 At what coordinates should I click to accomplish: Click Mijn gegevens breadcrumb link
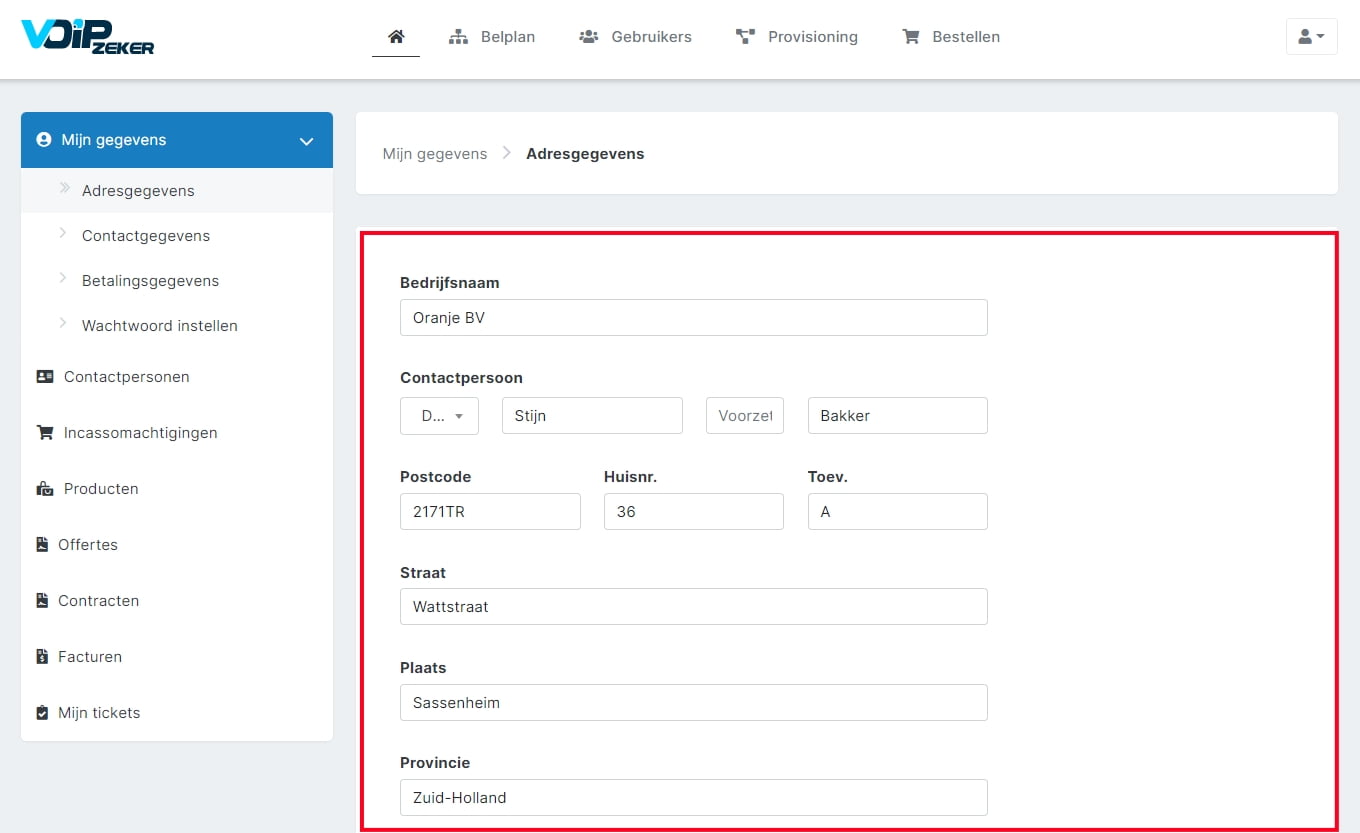click(x=435, y=154)
